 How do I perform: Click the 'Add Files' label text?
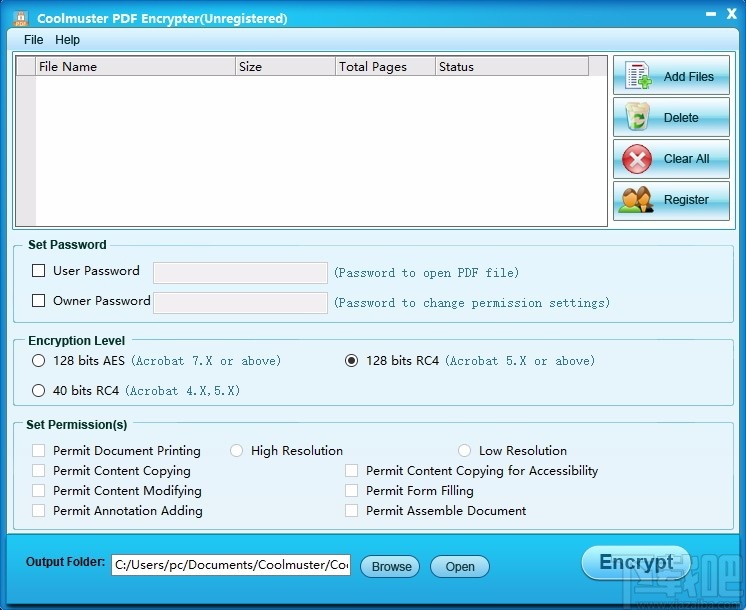point(688,77)
